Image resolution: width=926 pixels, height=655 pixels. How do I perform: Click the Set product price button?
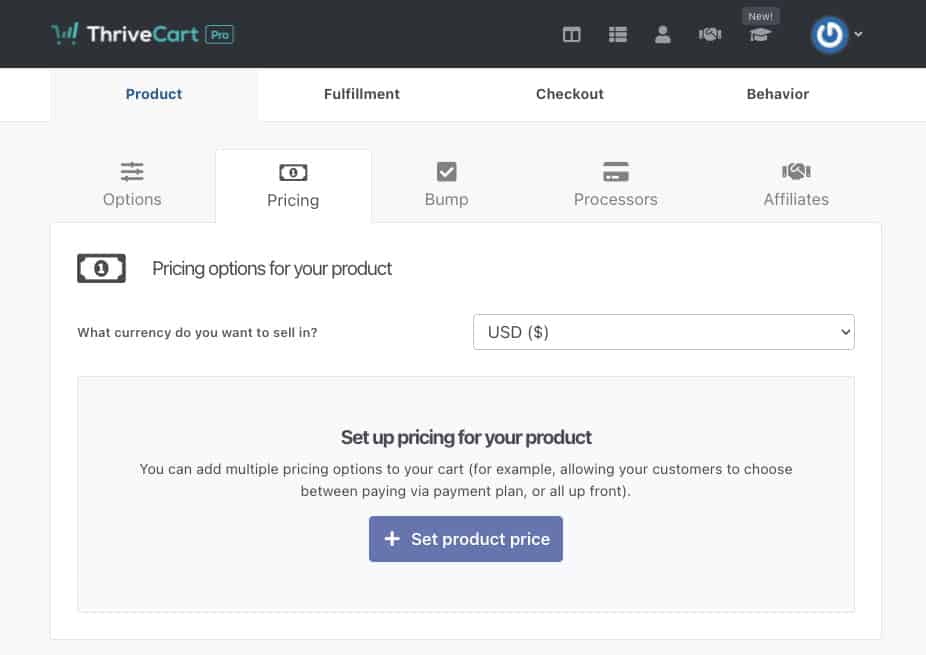click(x=465, y=538)
